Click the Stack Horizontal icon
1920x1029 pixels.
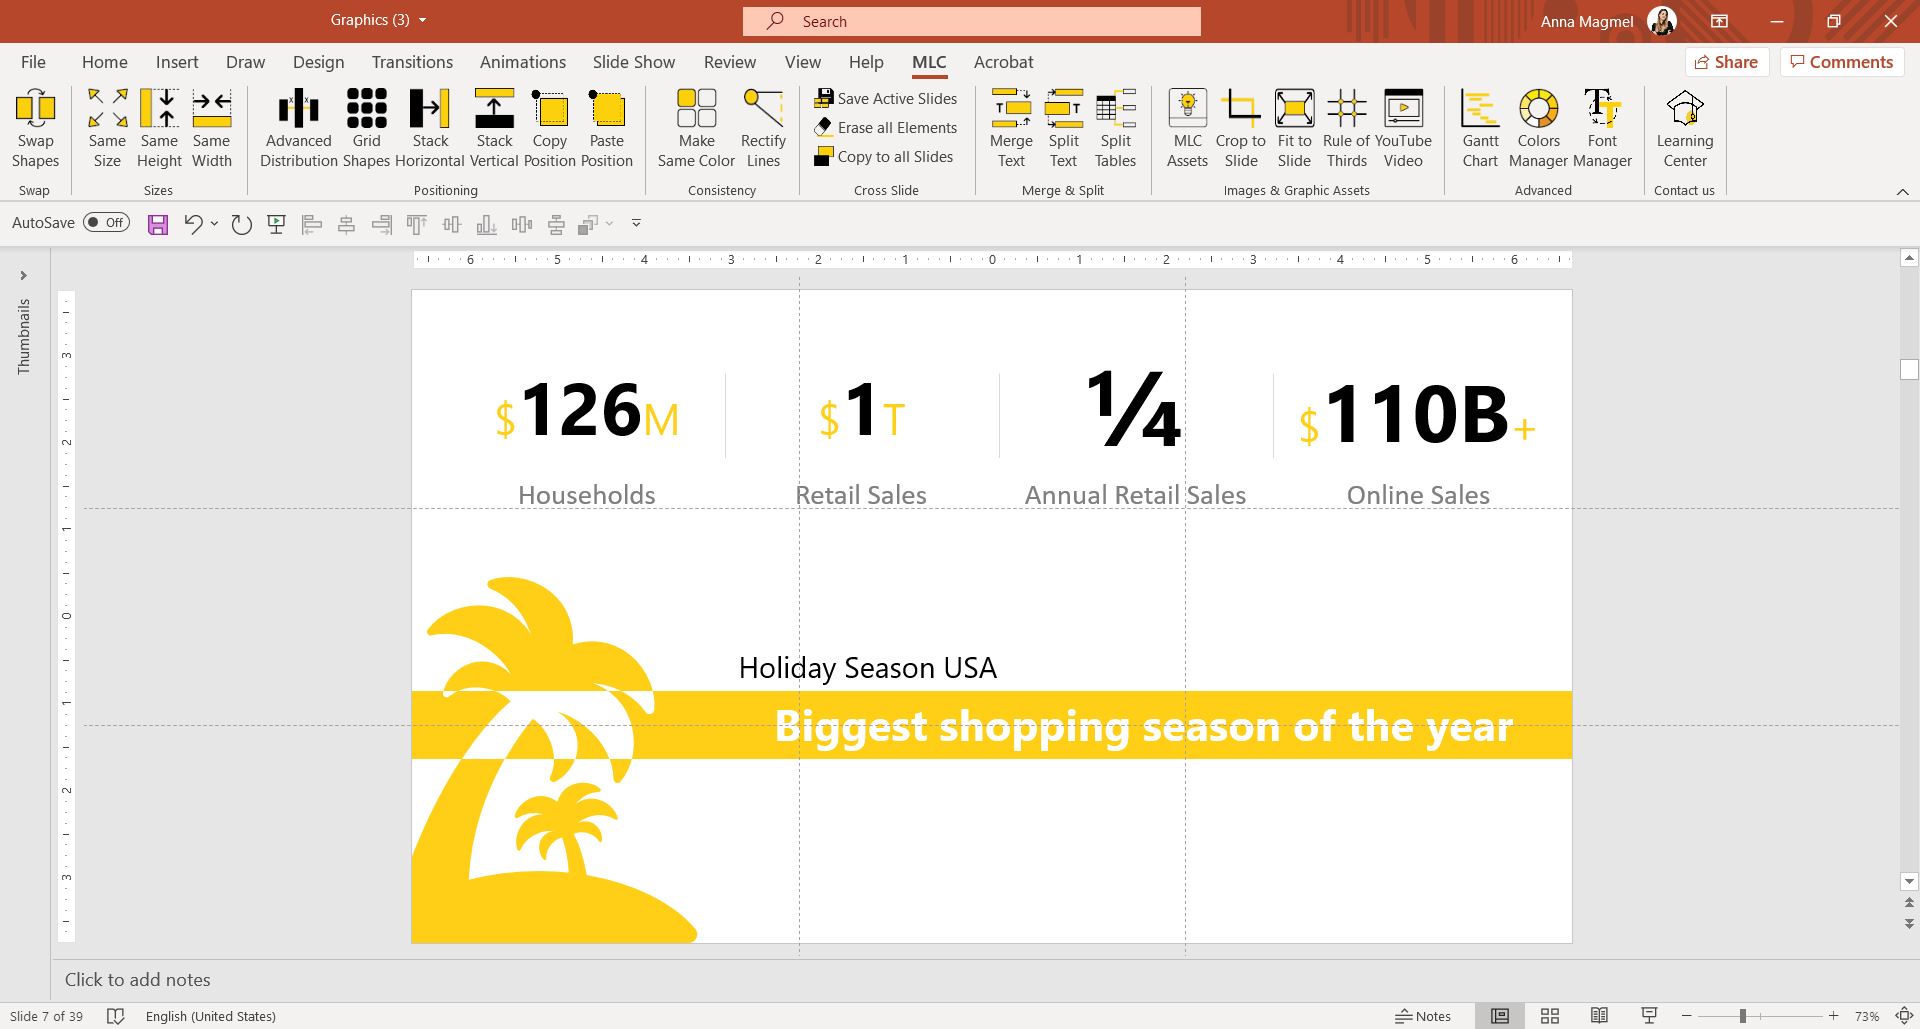pyautogui.click(x=430, y=109)
